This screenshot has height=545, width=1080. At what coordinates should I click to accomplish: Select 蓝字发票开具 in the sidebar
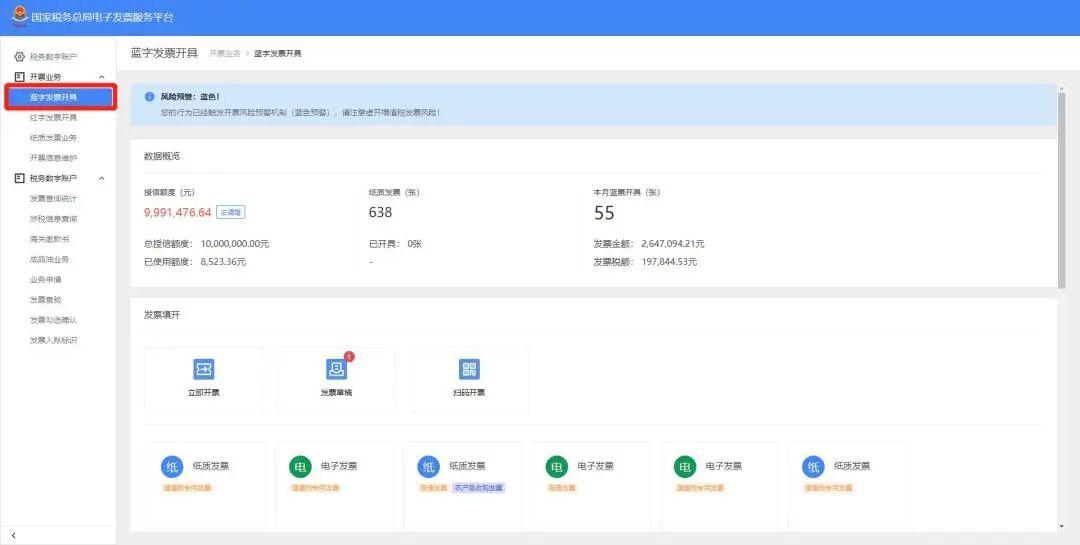click(x=61, y=97)
